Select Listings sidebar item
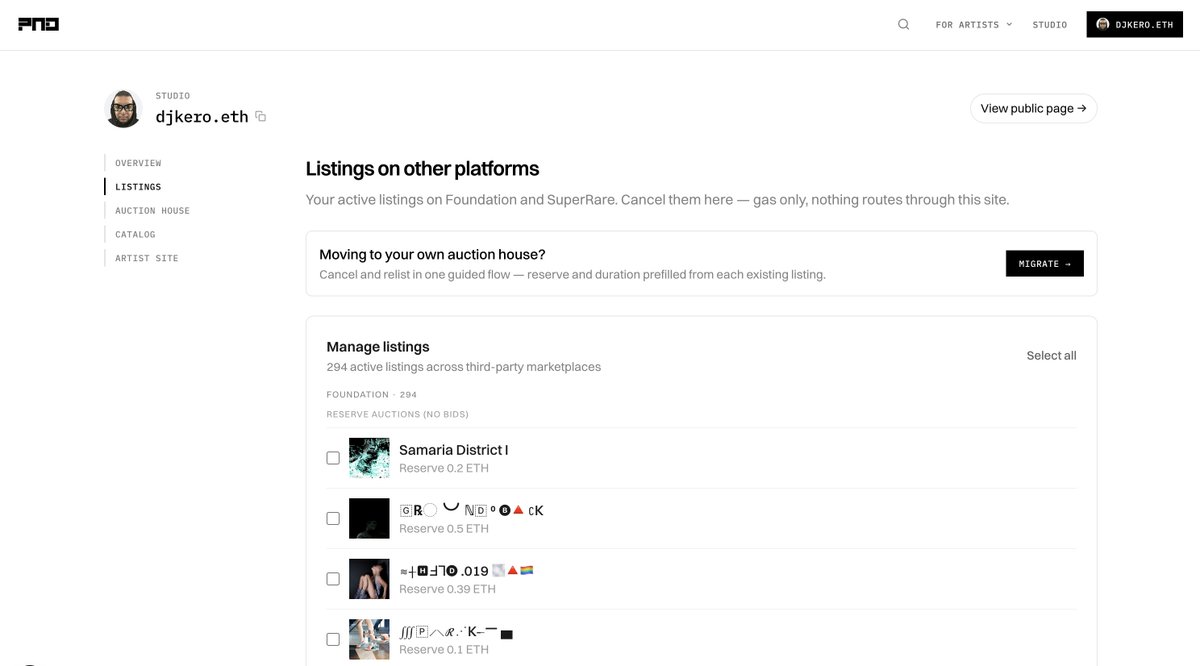This screenshot has height=666, width=1200. [x=138, y=187]
